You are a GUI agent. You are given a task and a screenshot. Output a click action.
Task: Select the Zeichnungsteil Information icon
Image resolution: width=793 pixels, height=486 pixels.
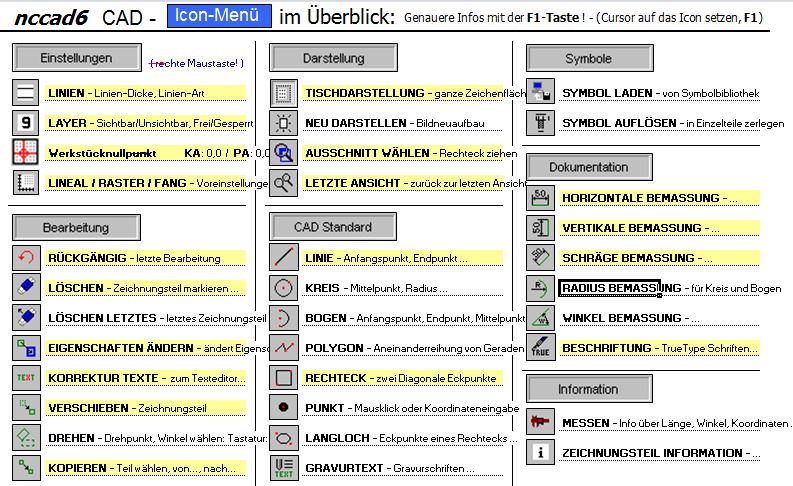541,453
